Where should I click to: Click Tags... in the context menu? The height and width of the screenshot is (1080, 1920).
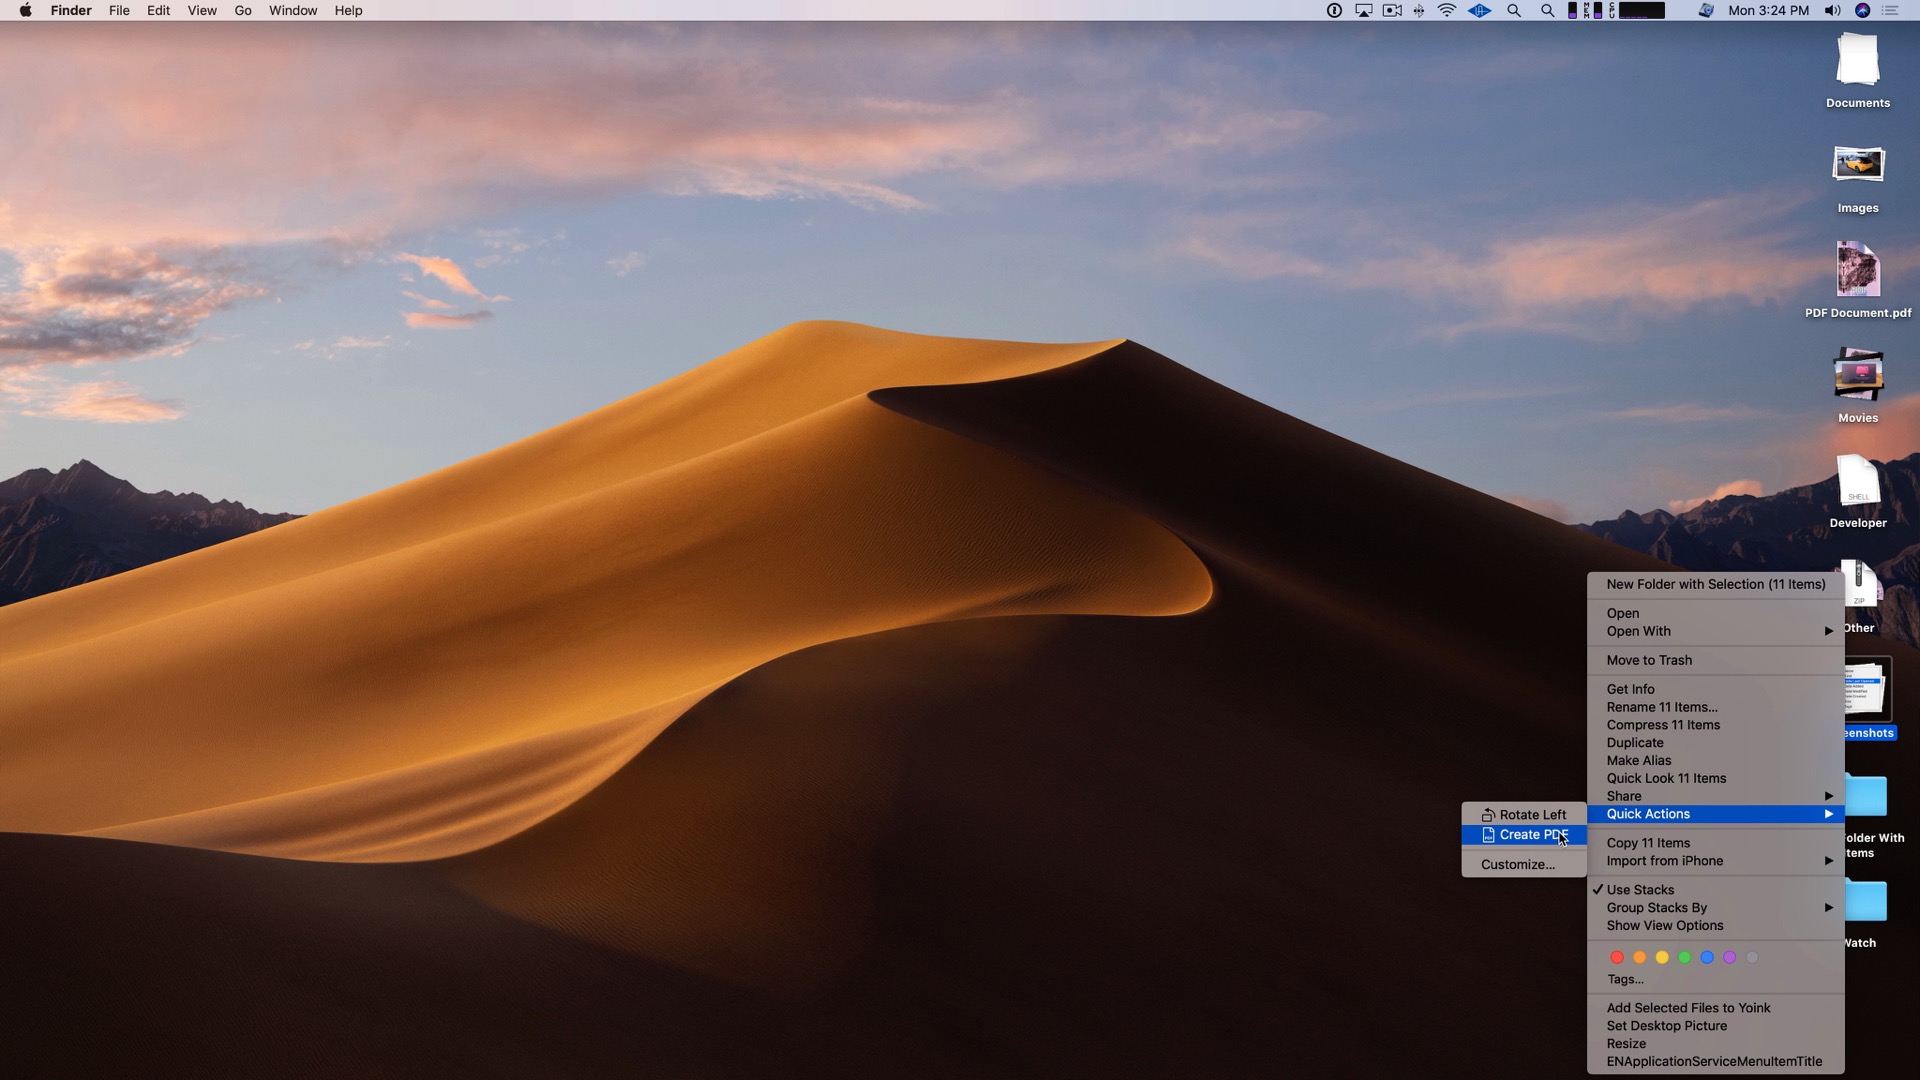pyautogui.click(x=1625, y=980)
